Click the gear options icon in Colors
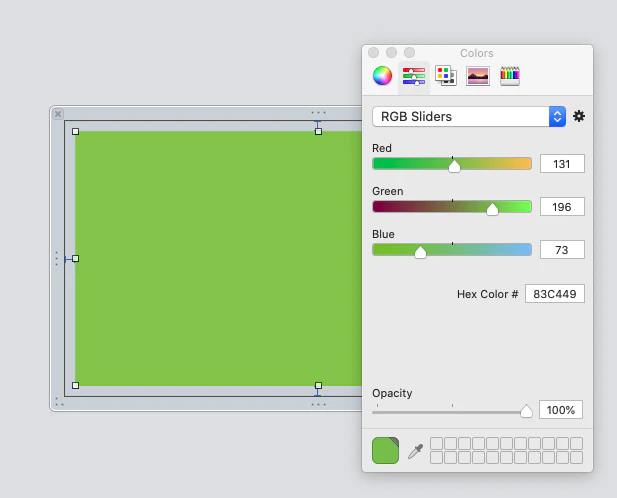This screenshot has width=617, height=498. (578, 116)
